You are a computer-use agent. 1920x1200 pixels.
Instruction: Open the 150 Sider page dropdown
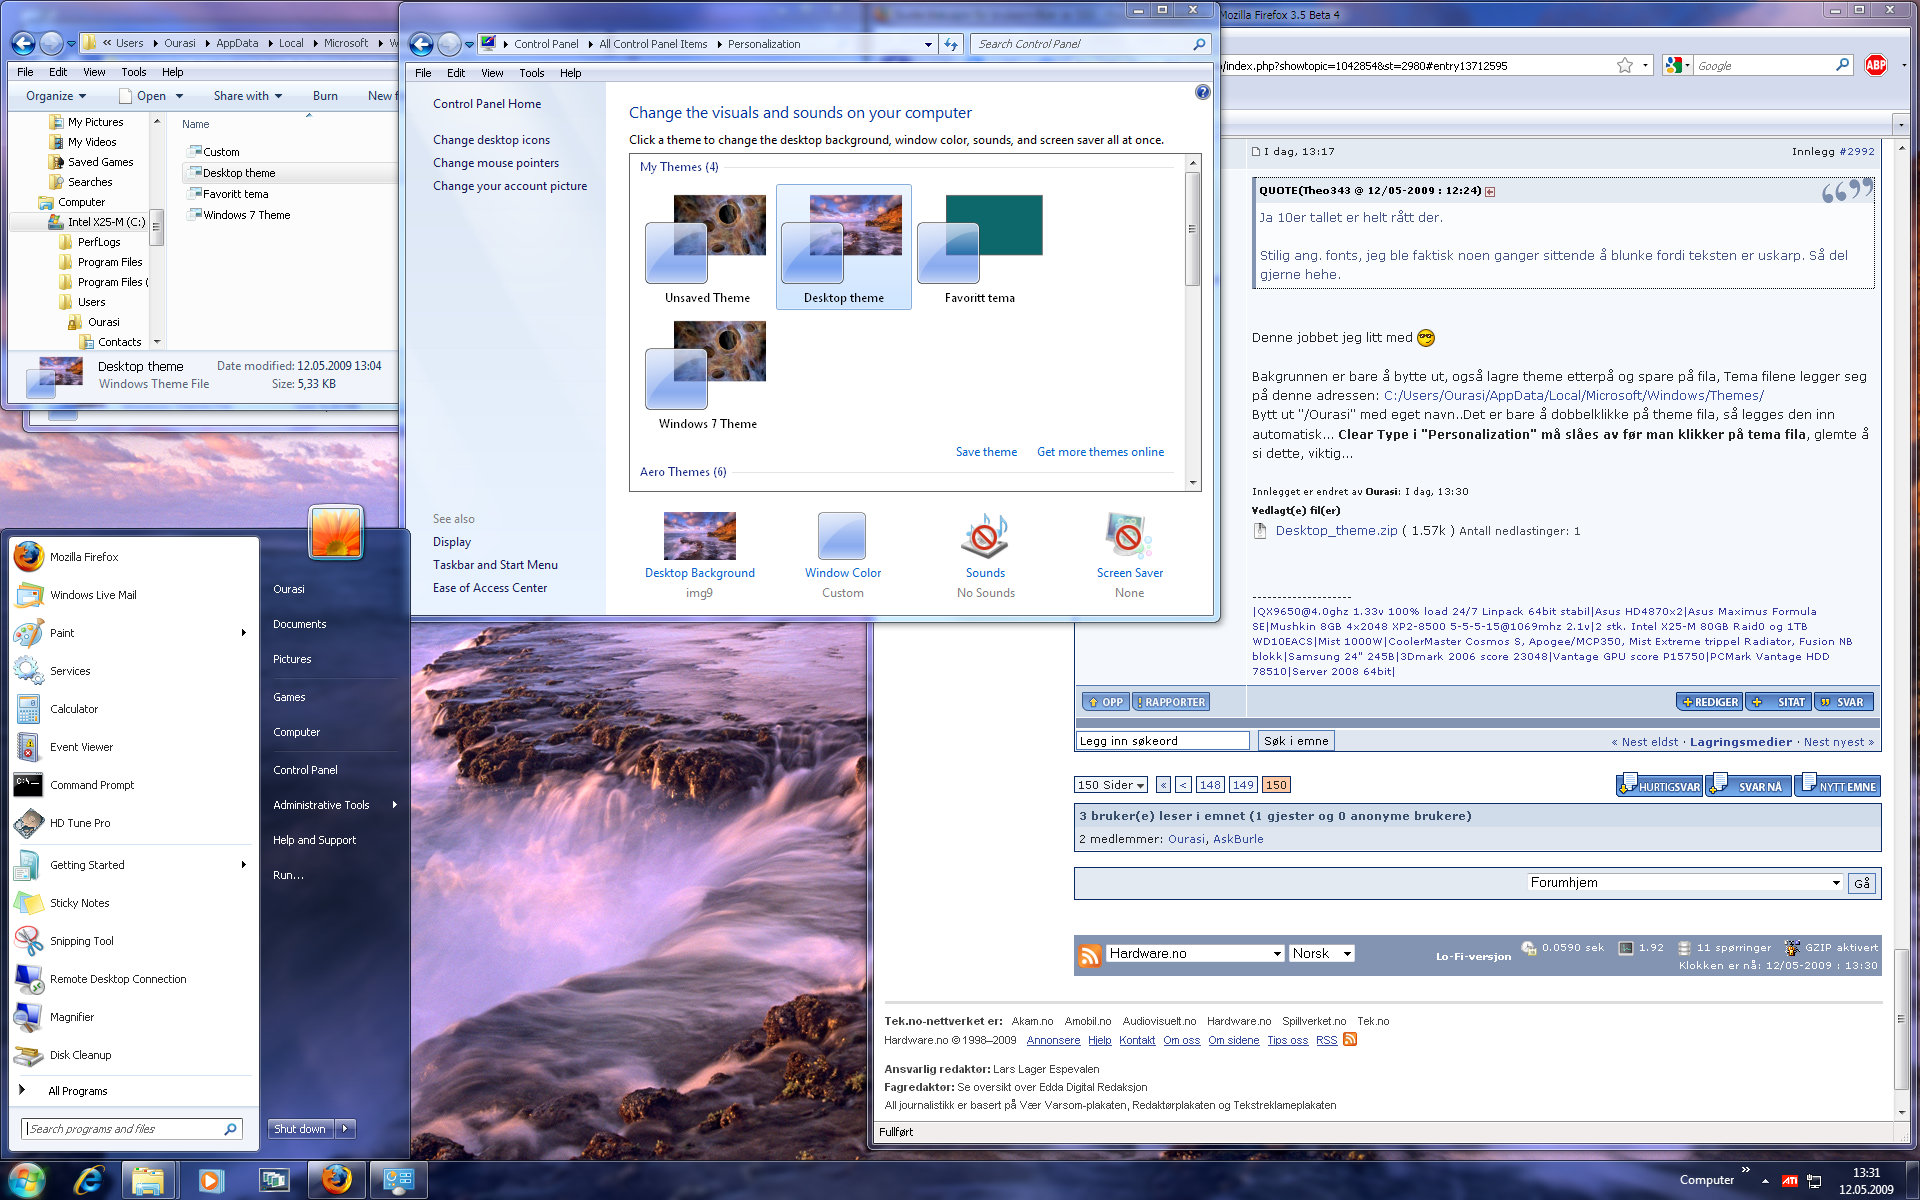click(1111, 785)
